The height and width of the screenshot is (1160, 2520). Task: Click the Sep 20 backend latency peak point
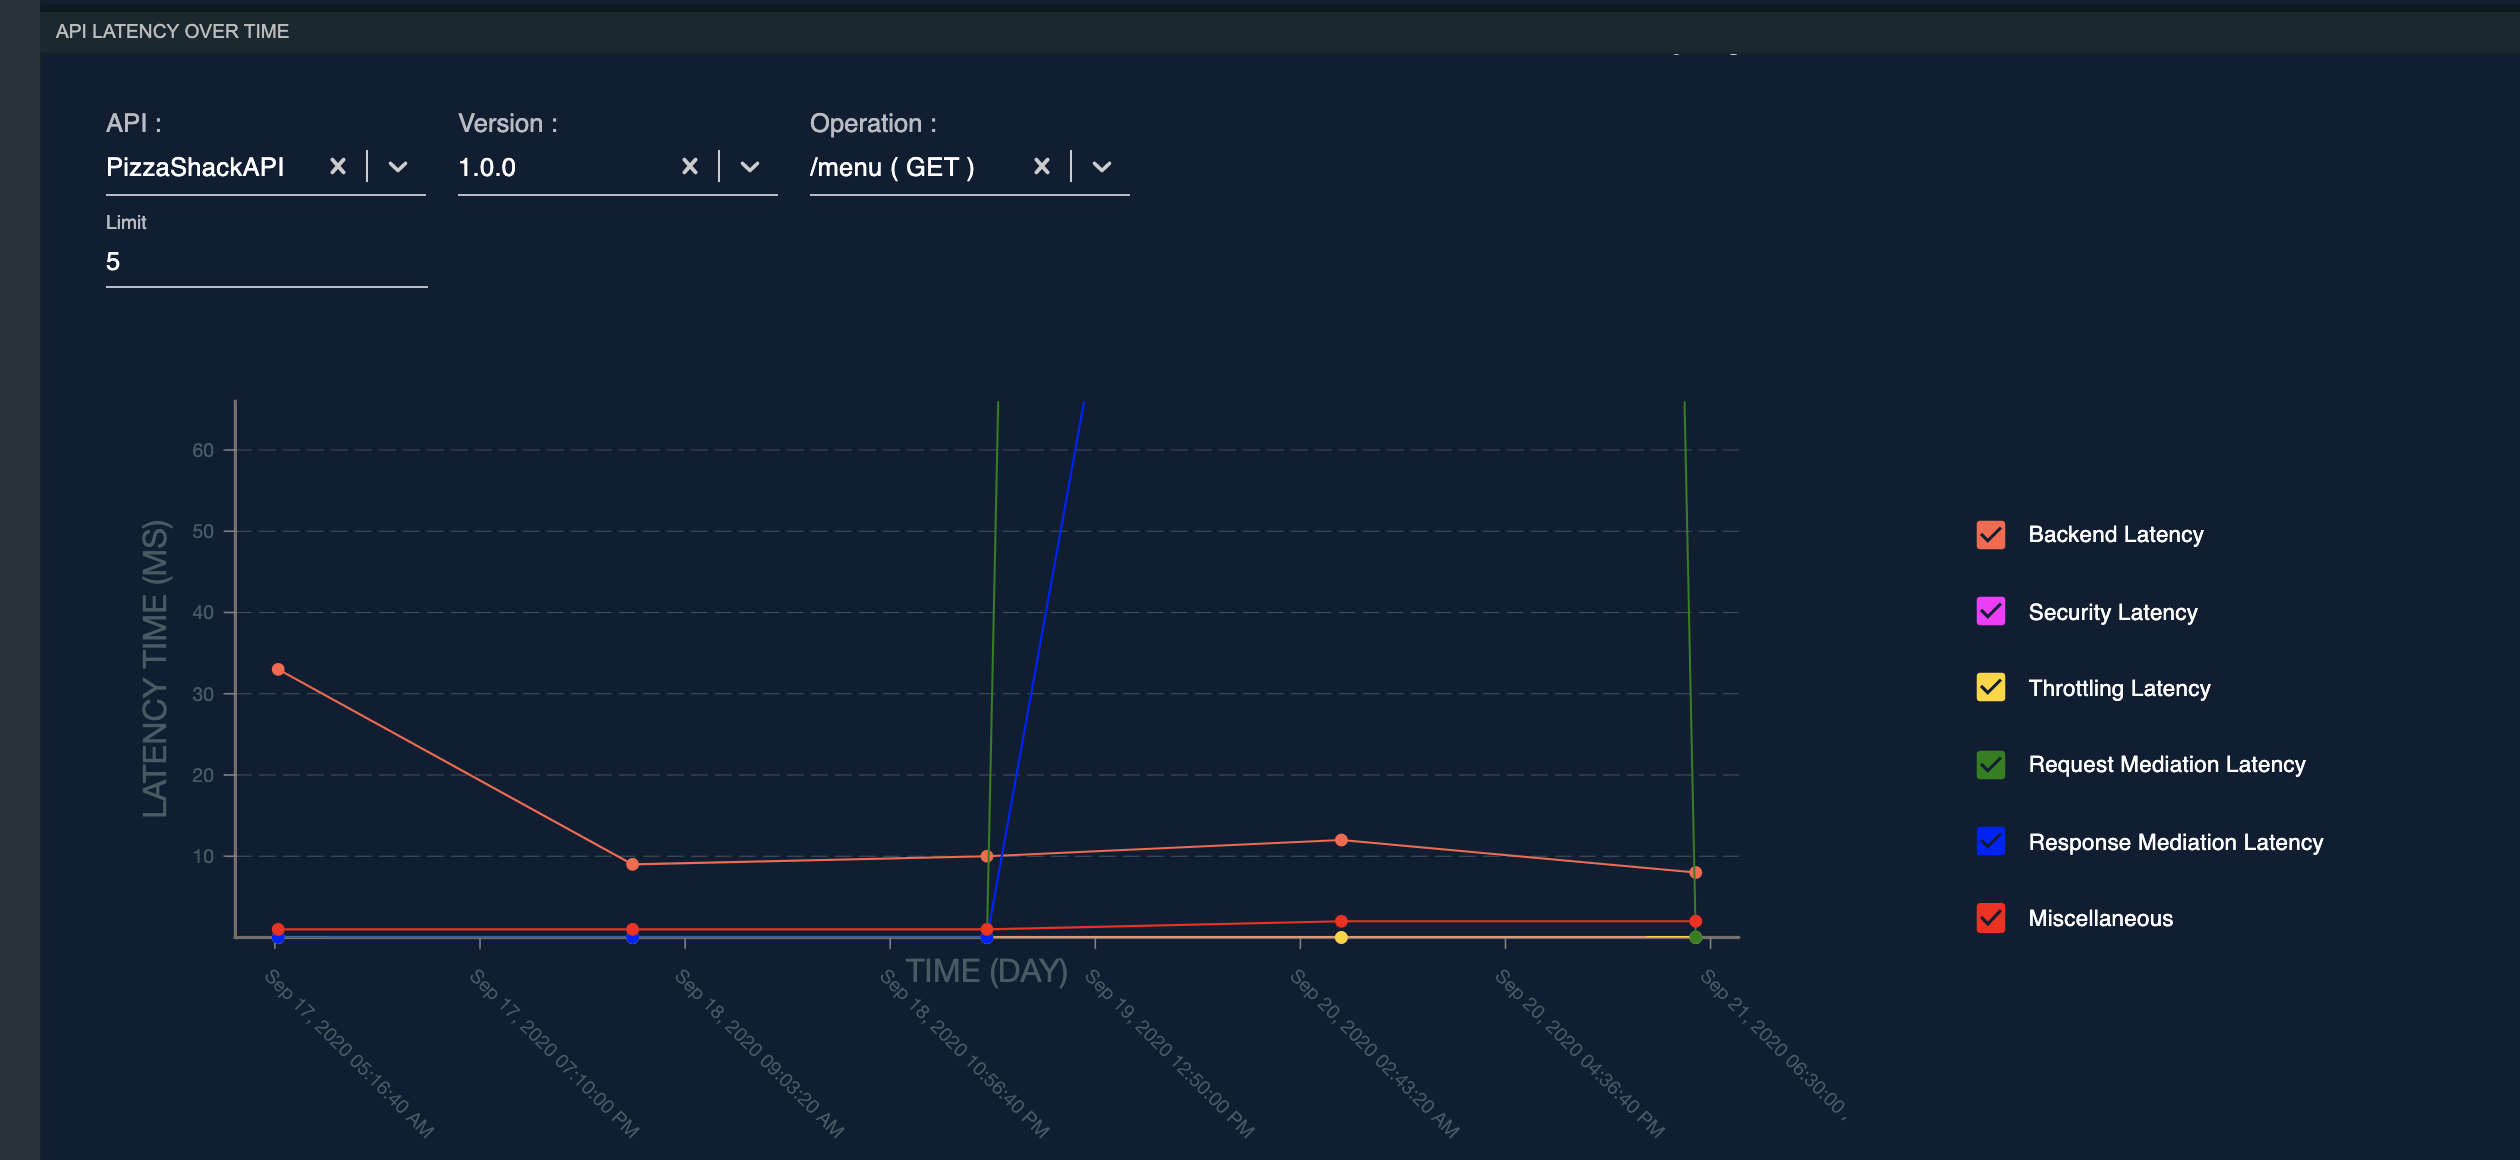point(1340,840)
